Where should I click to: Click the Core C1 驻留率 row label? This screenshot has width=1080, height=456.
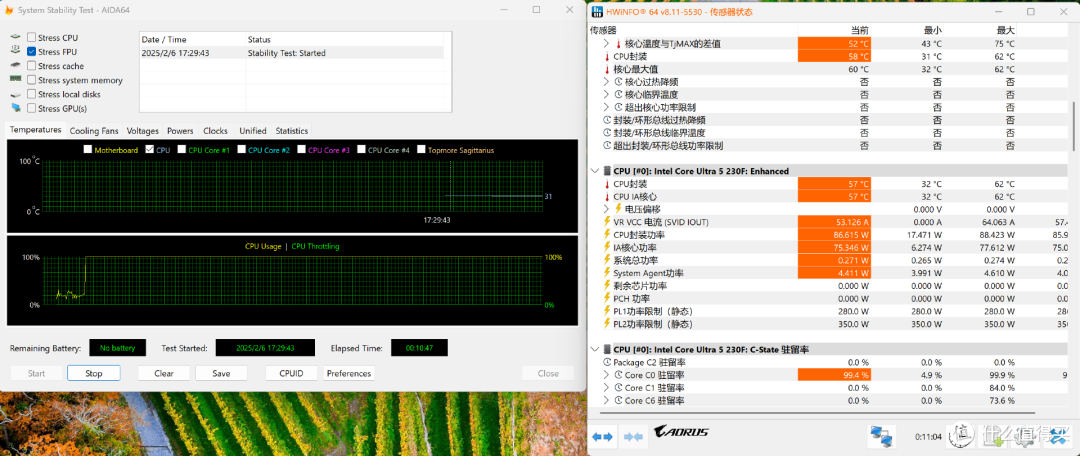tap(654, 388)
